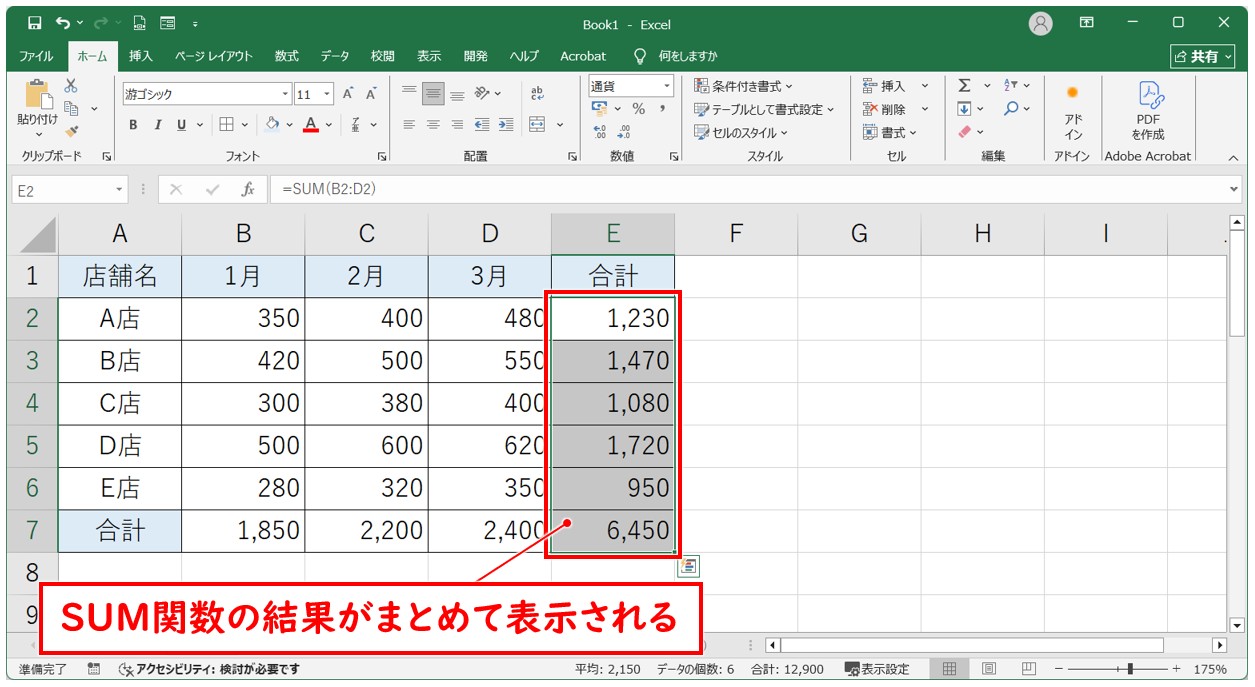Toggle Italic formatting
The image size is (1255, 687).
click(x=157, y=125)
